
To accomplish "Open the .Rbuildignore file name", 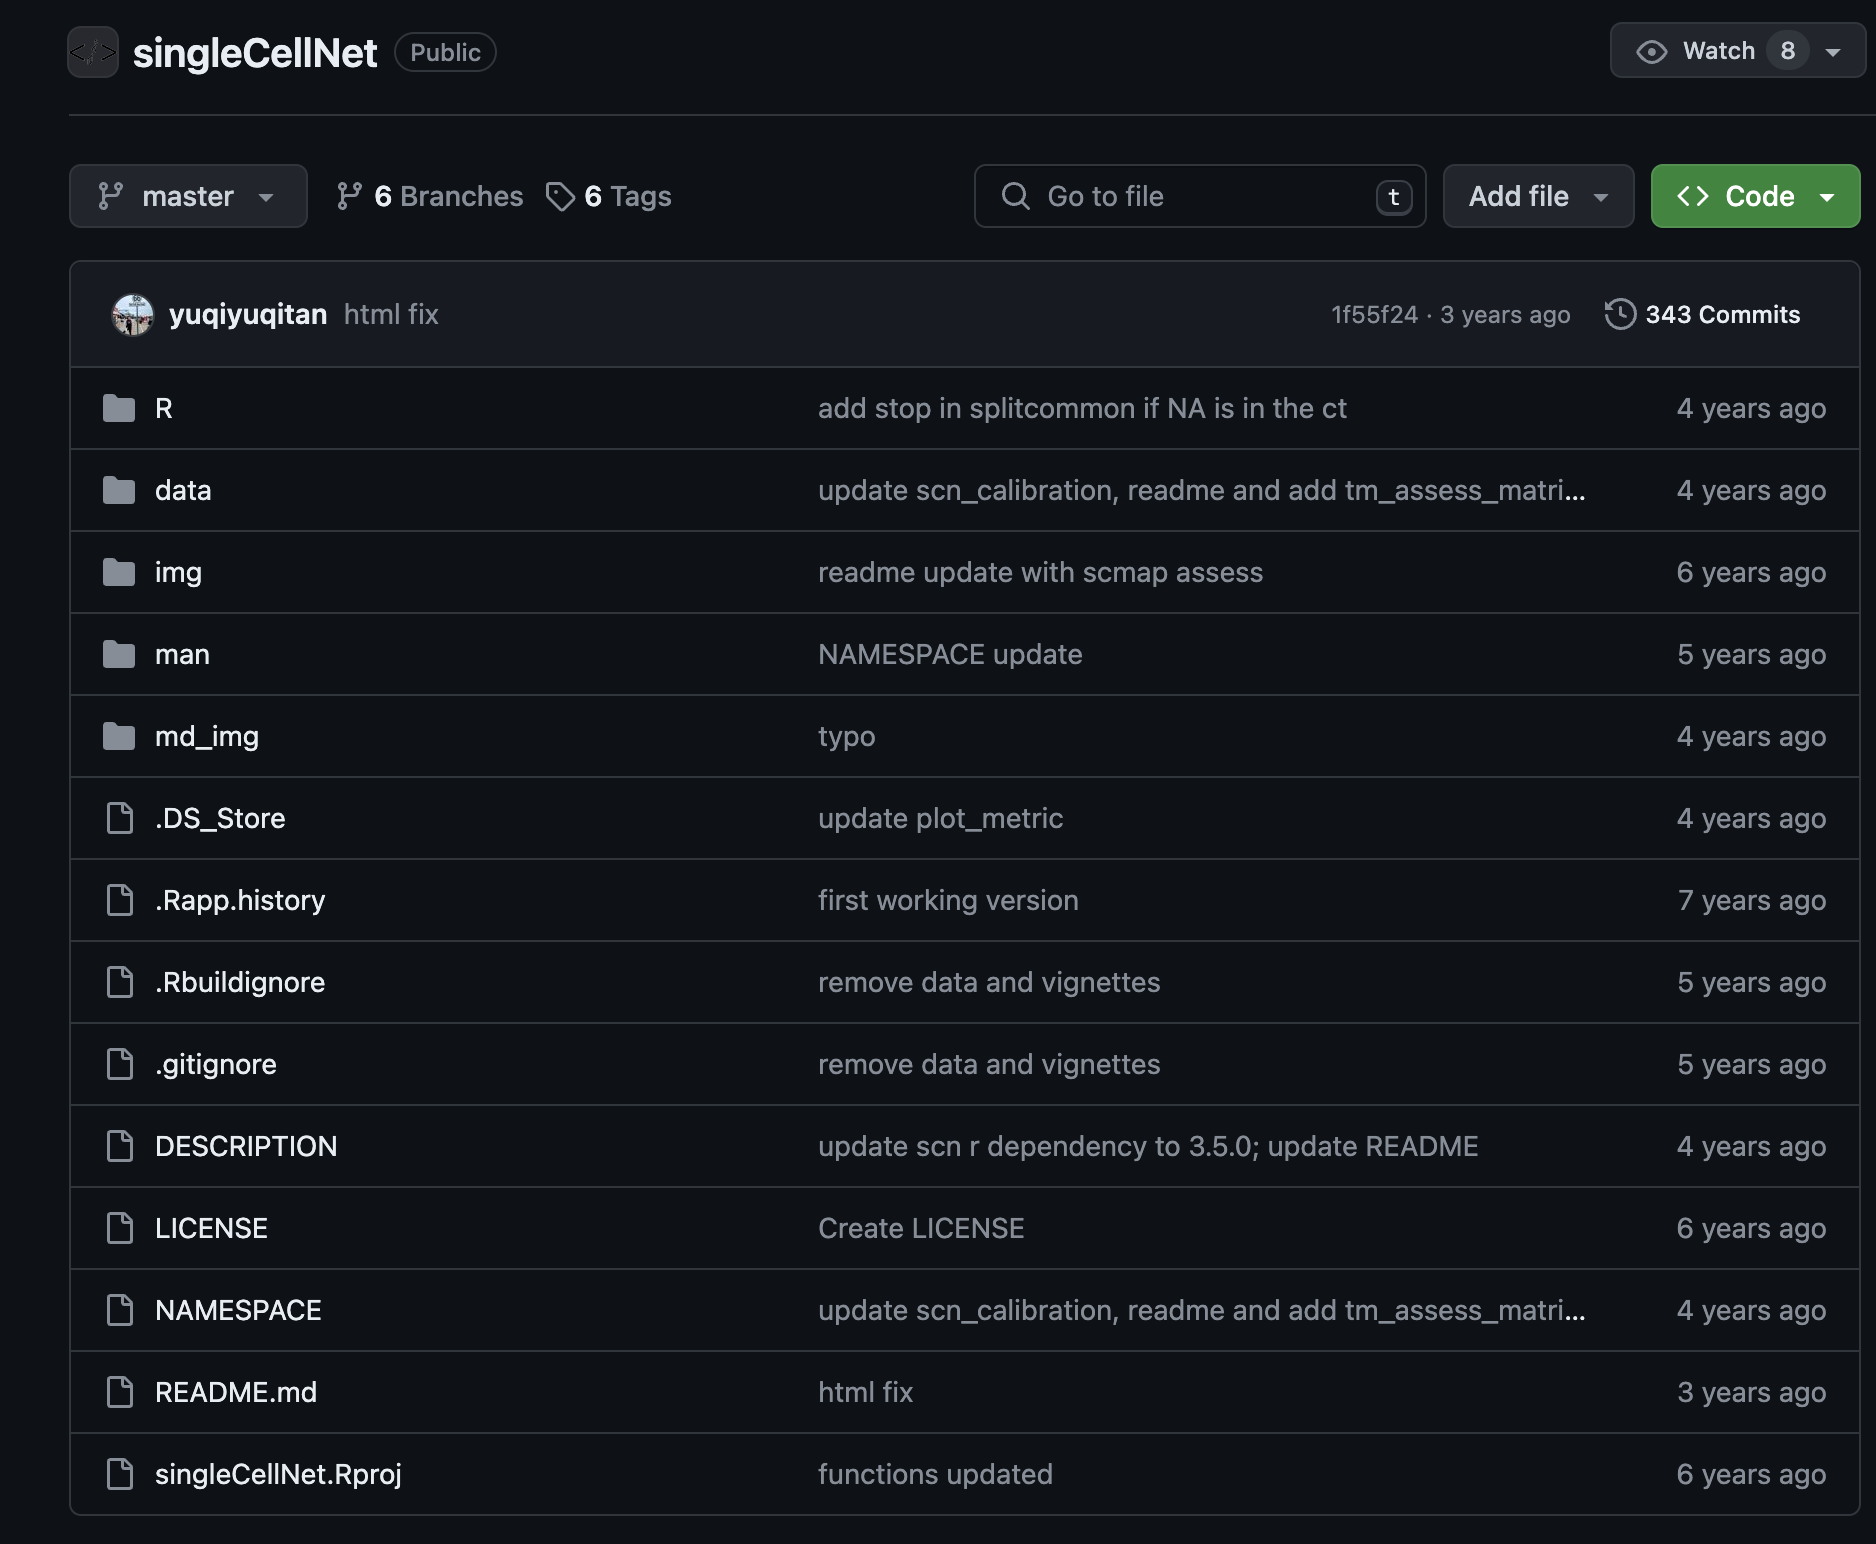I will pyautogui.click(x=240, y=982).
